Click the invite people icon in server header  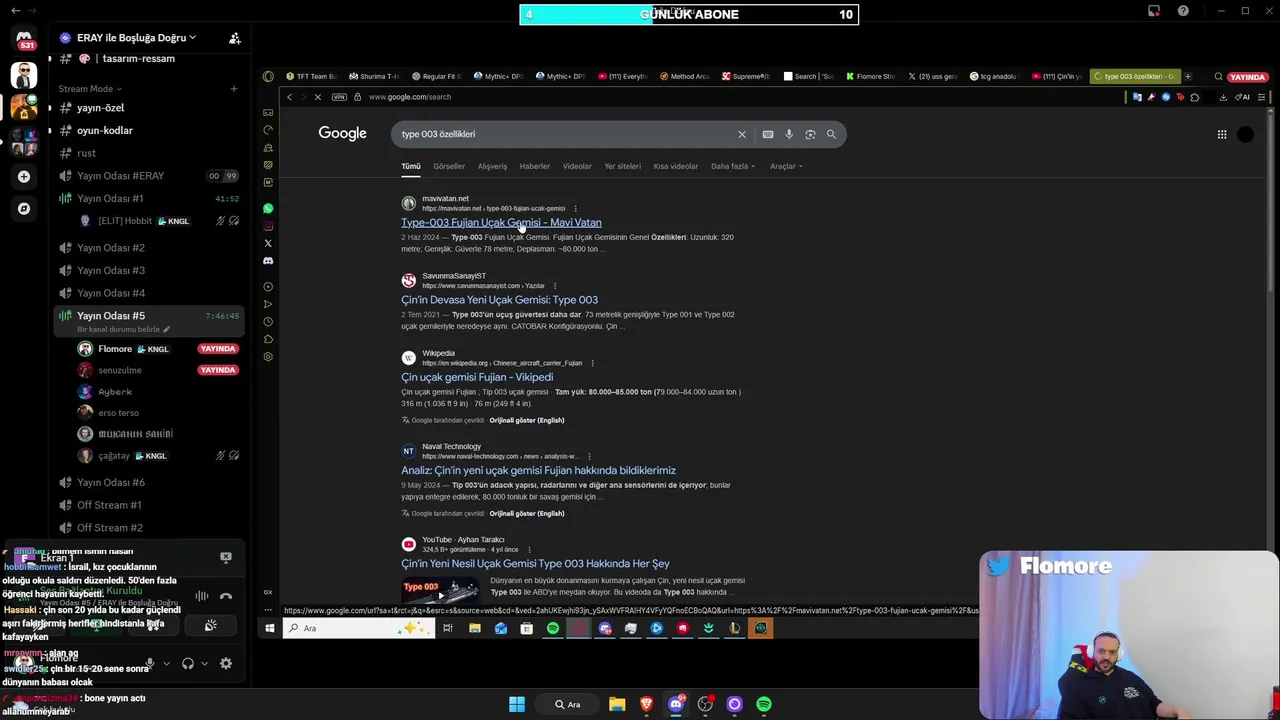(x=234, y=38)
